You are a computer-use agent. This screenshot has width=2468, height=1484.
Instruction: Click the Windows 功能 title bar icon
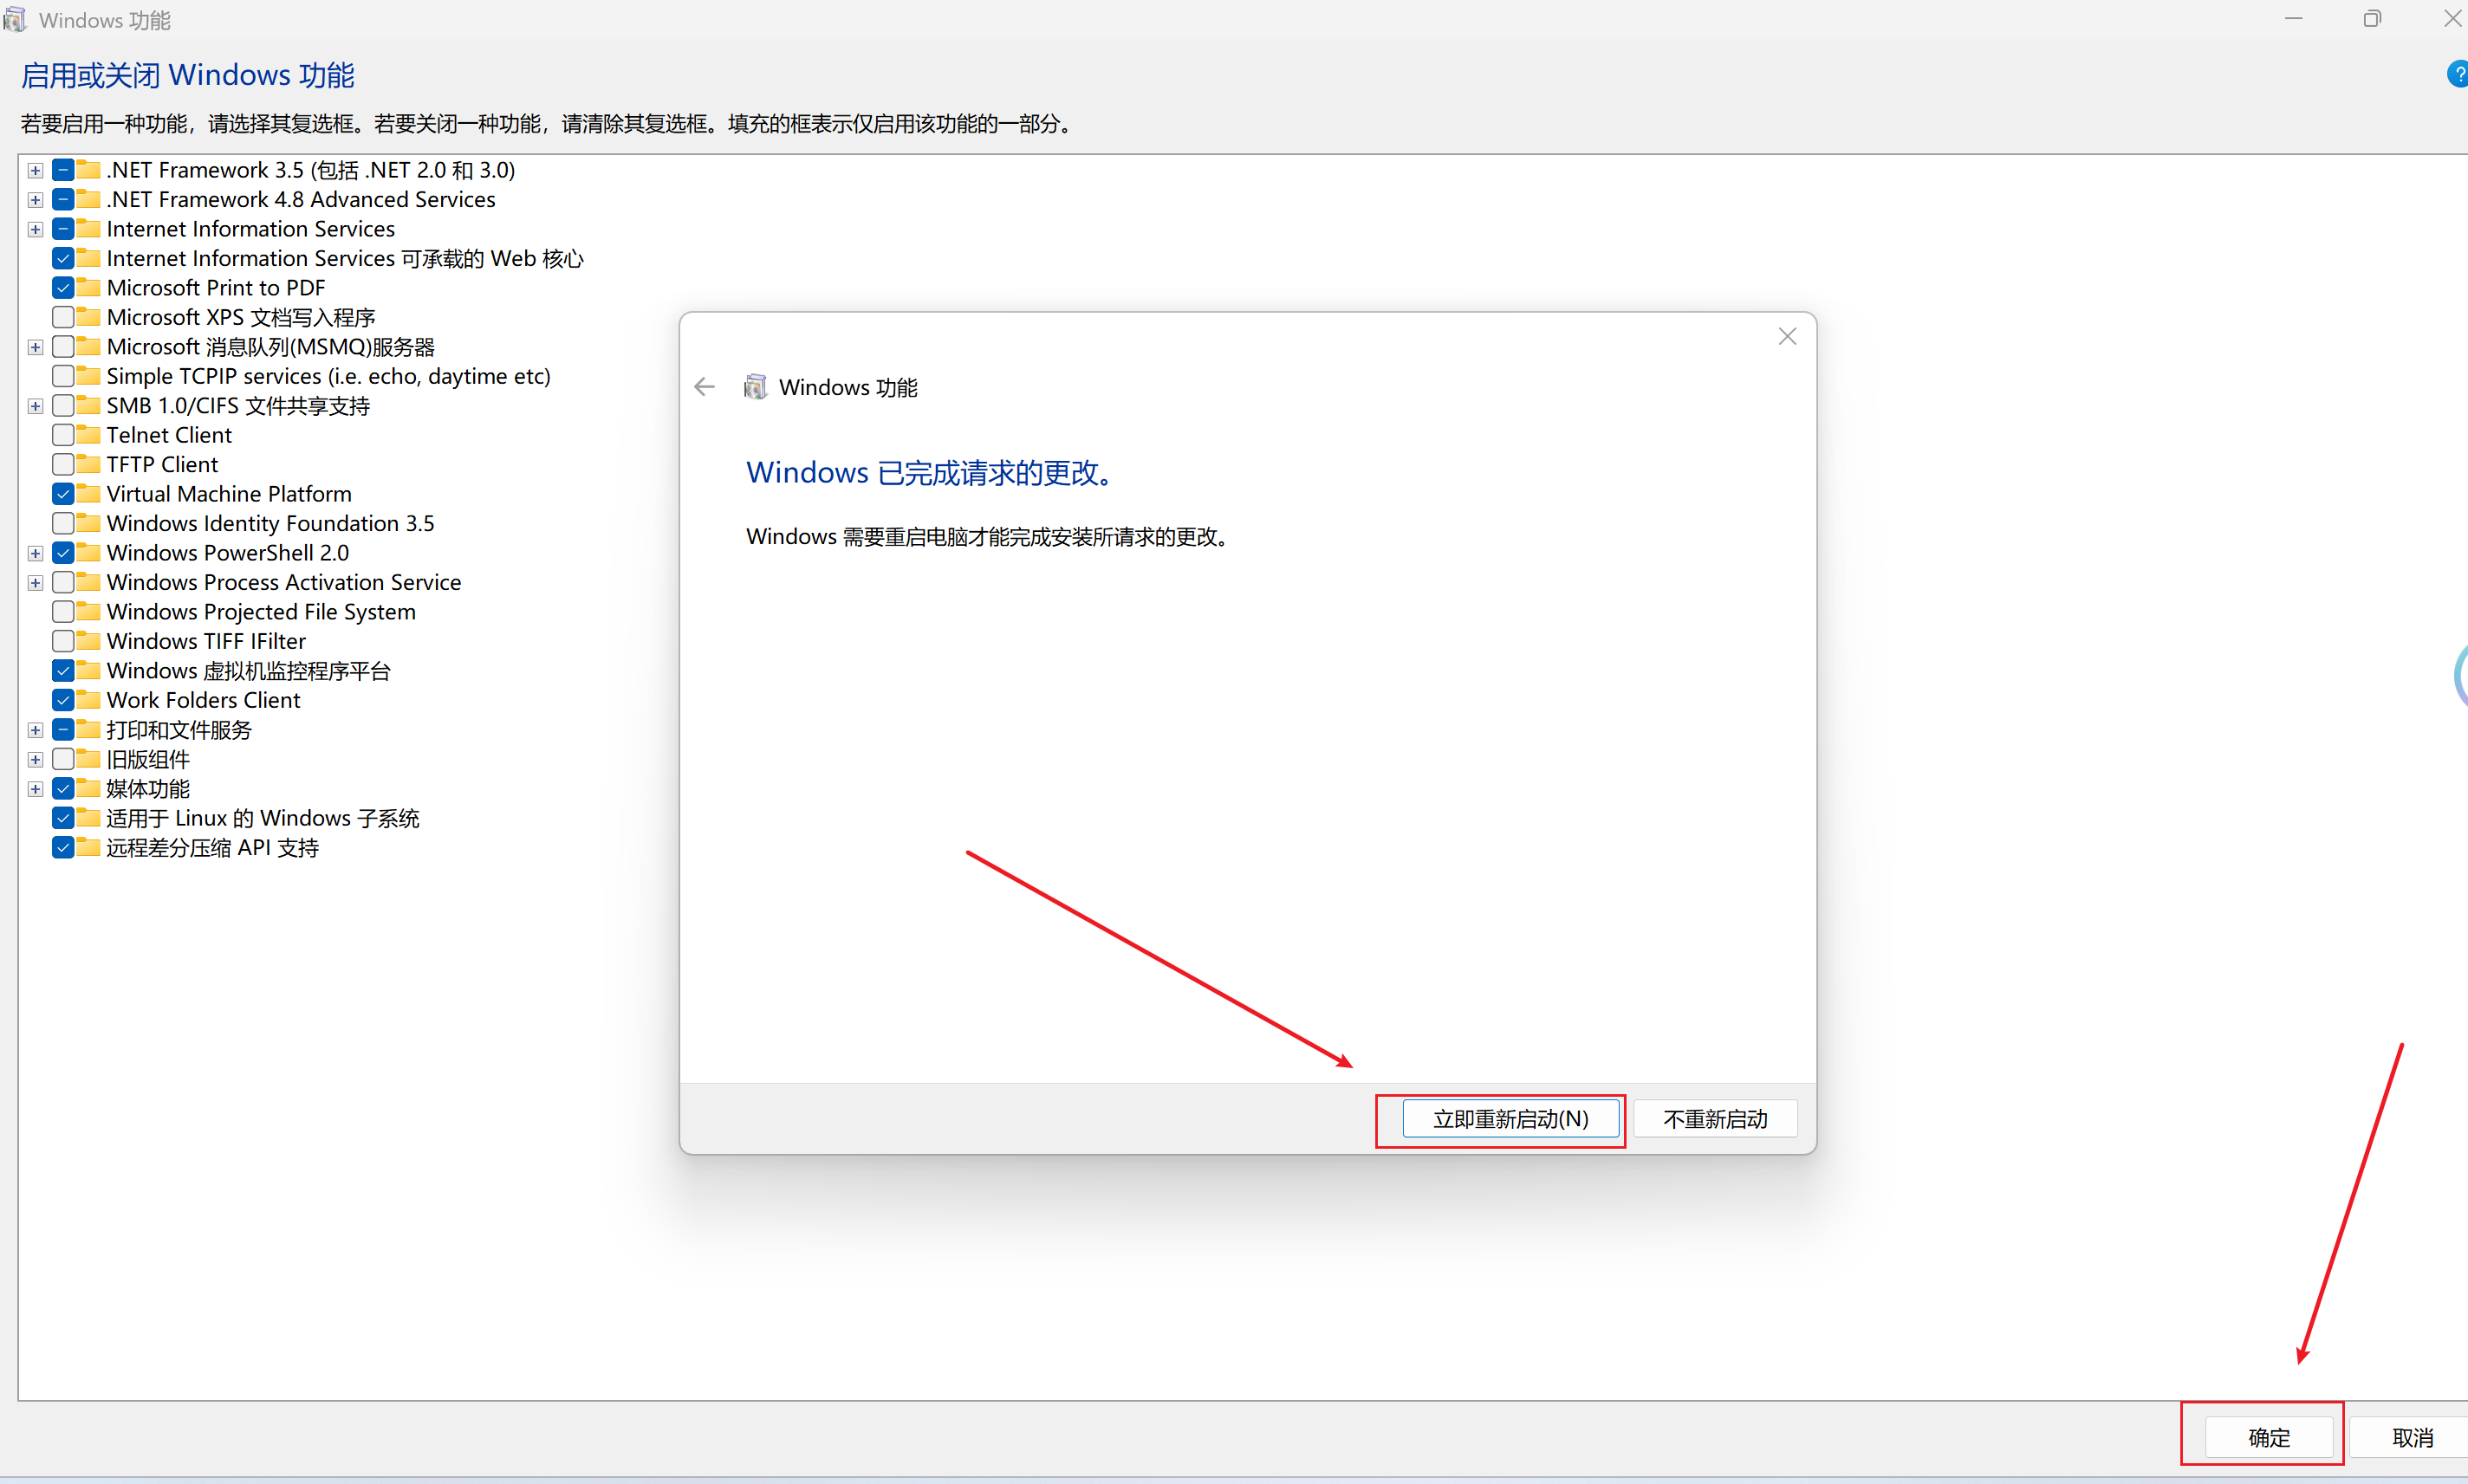click(15, 20)
